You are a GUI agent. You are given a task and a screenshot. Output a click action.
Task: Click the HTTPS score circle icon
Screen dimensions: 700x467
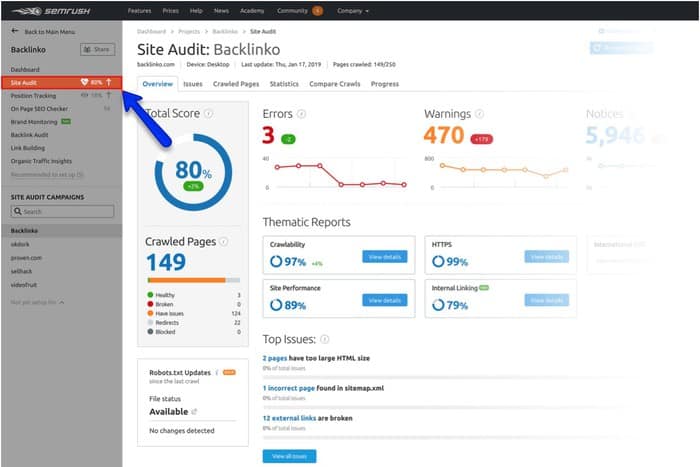click(438, 261)
